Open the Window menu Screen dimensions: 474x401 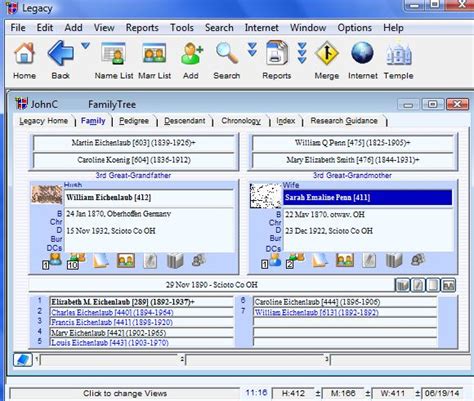[x=308, y=28]
